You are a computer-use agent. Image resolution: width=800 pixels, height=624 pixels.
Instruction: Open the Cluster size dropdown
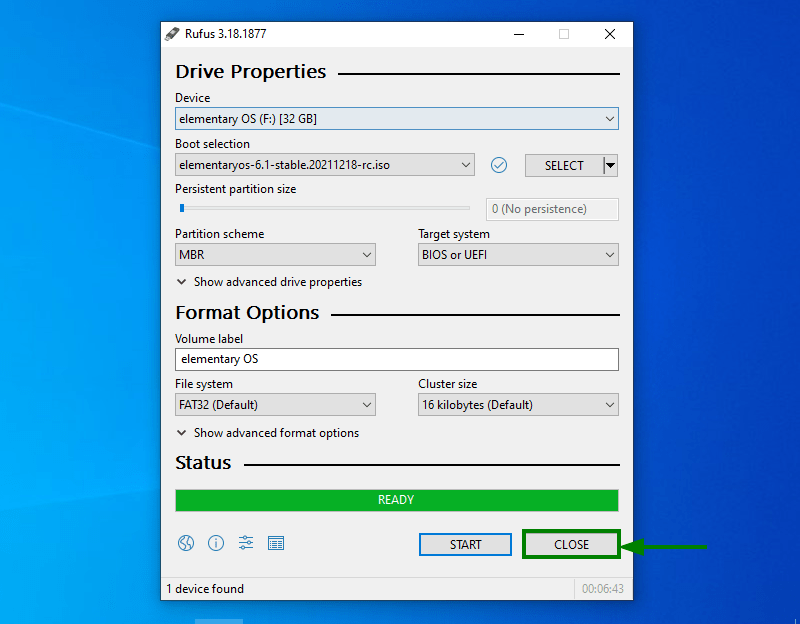[x=610, y=404]
